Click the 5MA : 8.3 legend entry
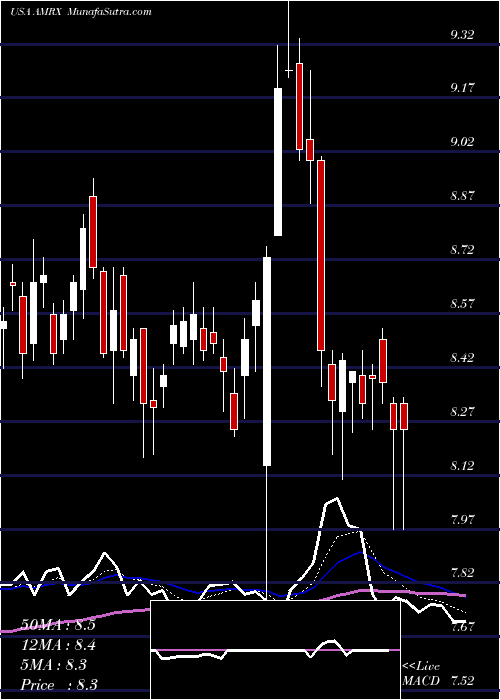Viewport: 500px width, 700px height. click(x=54, y=665)
